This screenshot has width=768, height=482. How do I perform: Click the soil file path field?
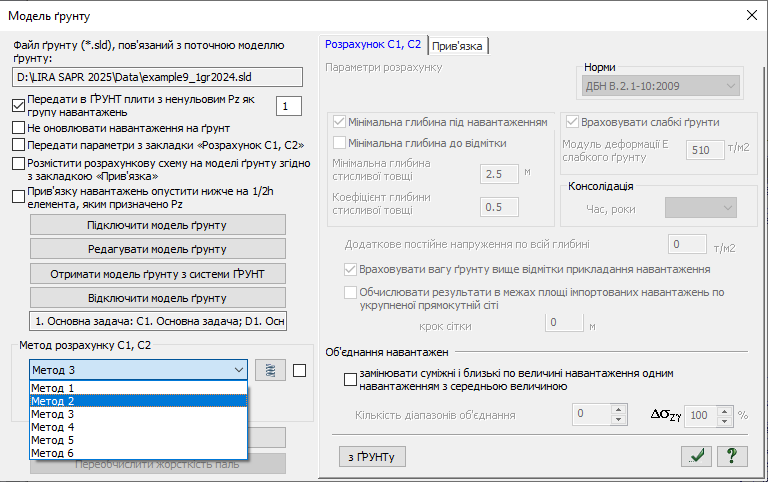click(x=158, y=76)
